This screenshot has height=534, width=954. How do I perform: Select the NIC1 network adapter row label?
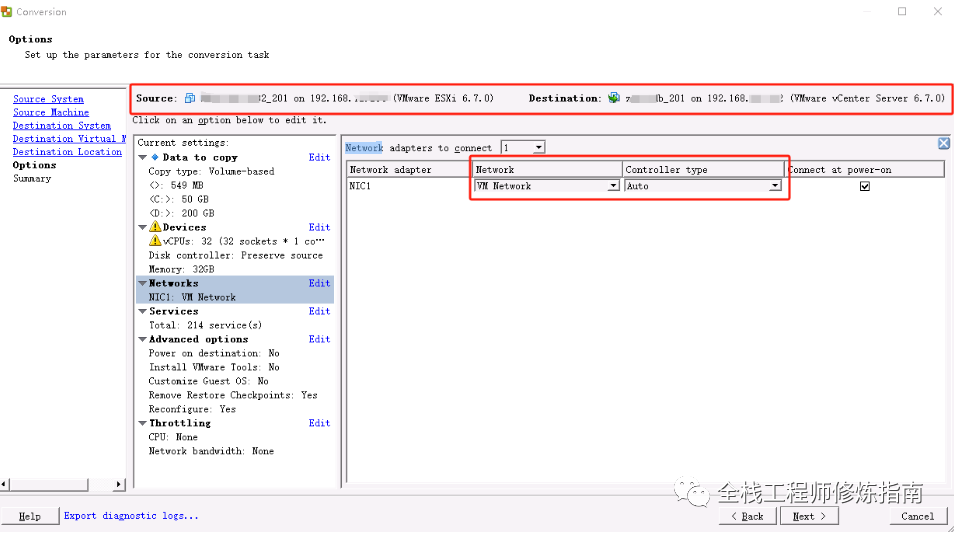tap(360, 186)
